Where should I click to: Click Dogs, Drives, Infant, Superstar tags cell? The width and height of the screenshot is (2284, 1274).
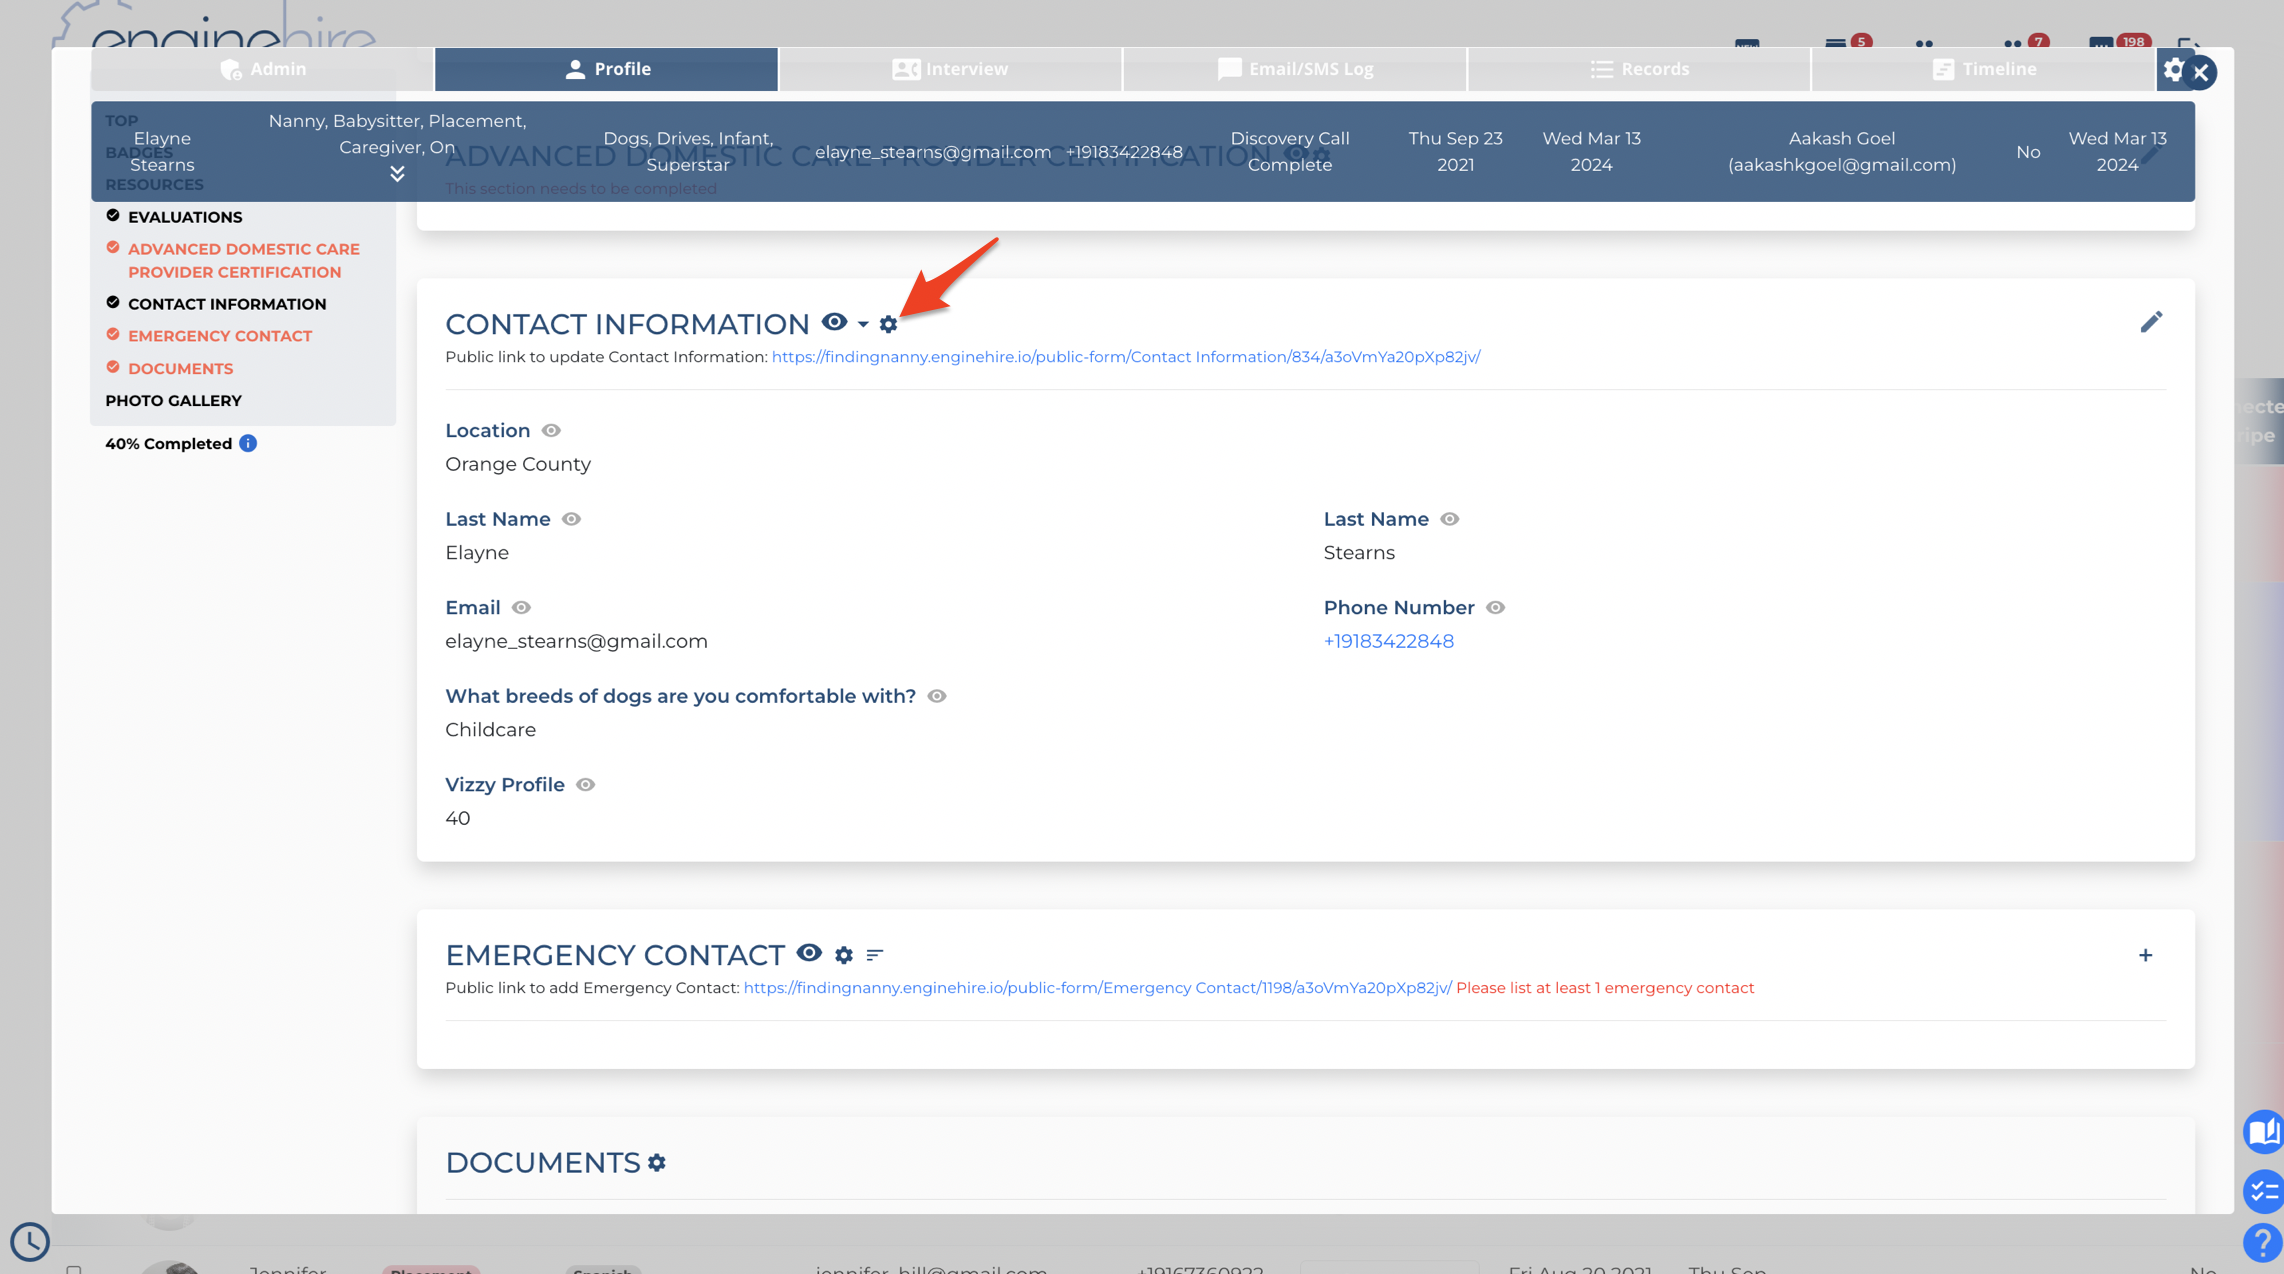tap(688, 152)
